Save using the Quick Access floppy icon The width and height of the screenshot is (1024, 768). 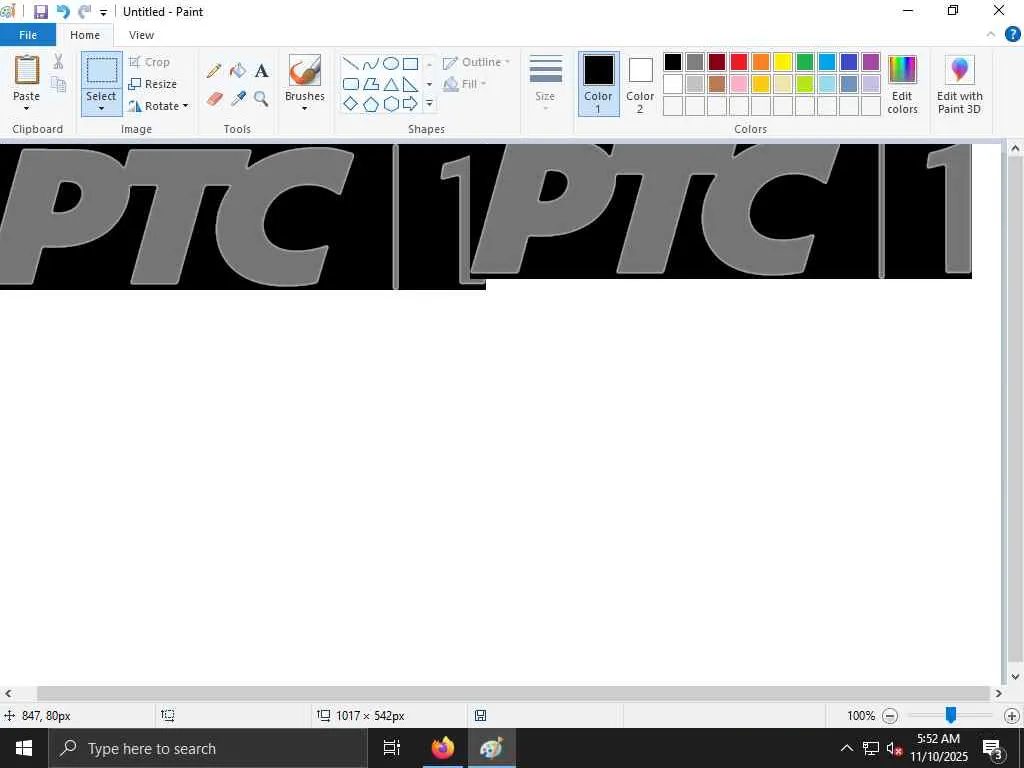pos(41,12)
